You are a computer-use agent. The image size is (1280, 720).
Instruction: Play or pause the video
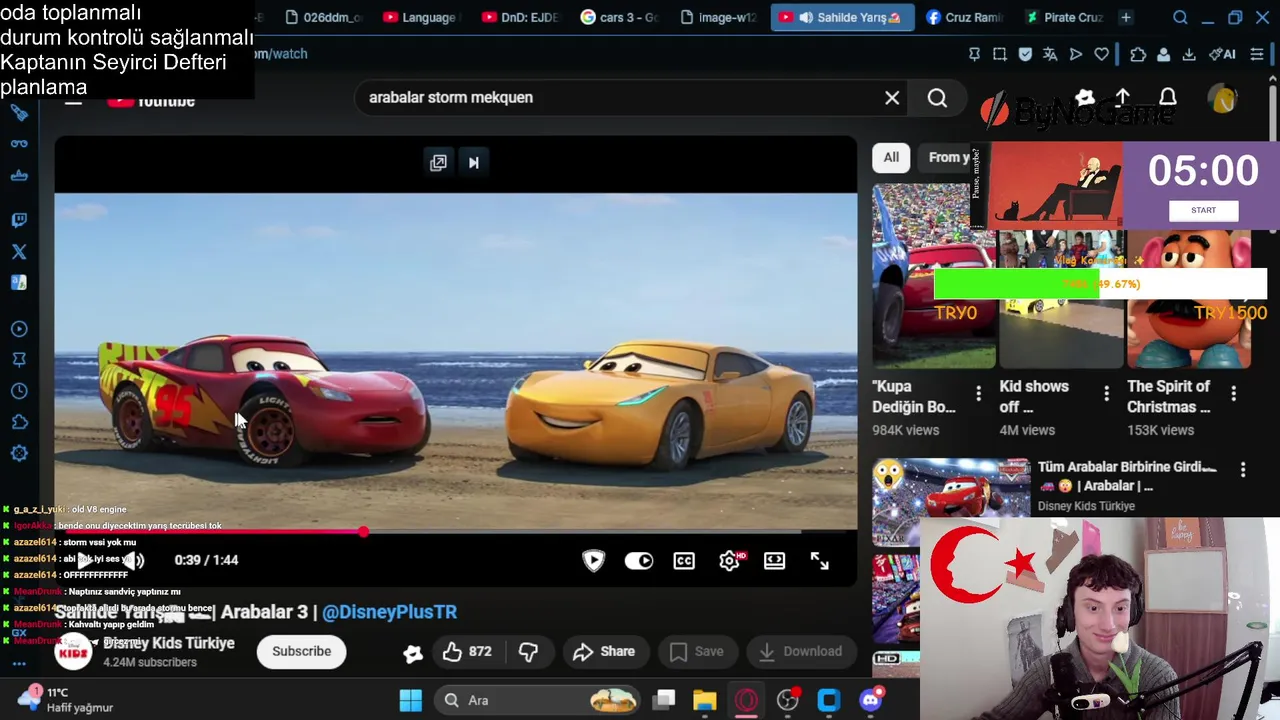tap(87, 561)
